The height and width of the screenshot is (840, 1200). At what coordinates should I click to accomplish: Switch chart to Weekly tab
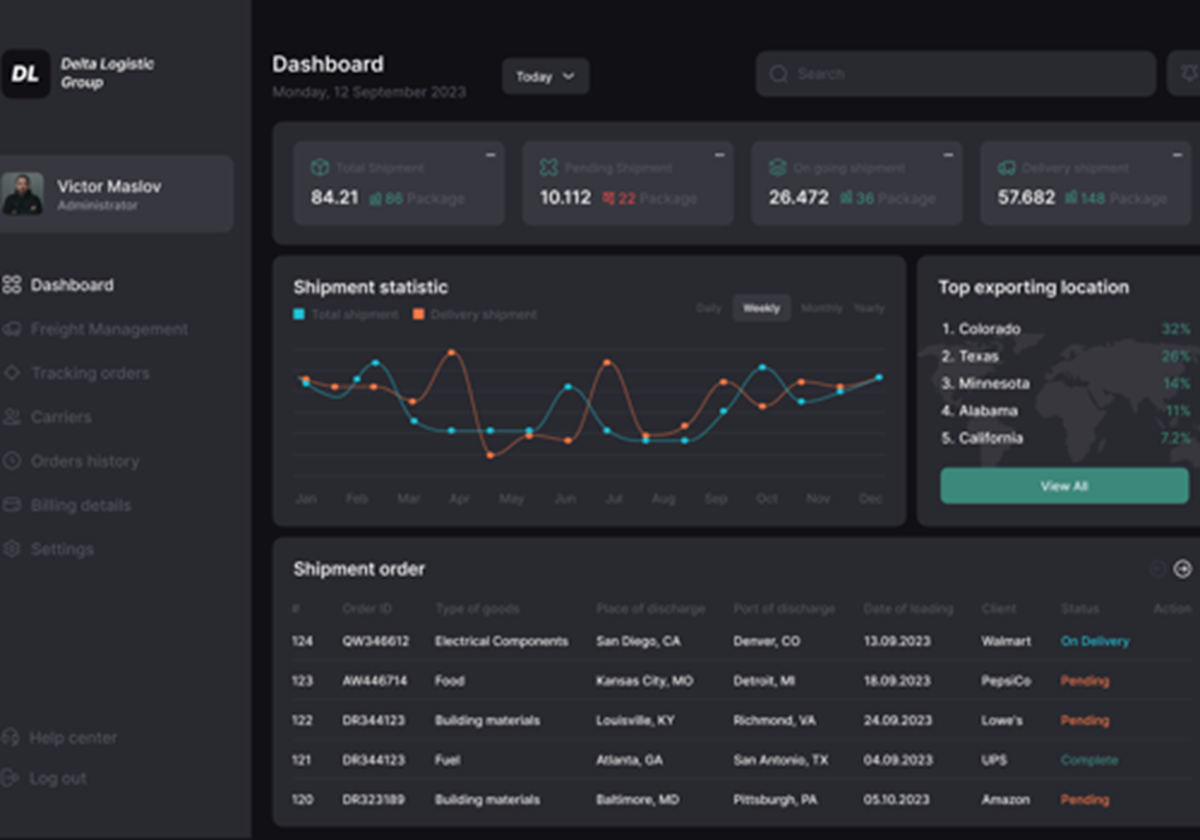click(x=761, y=308)
